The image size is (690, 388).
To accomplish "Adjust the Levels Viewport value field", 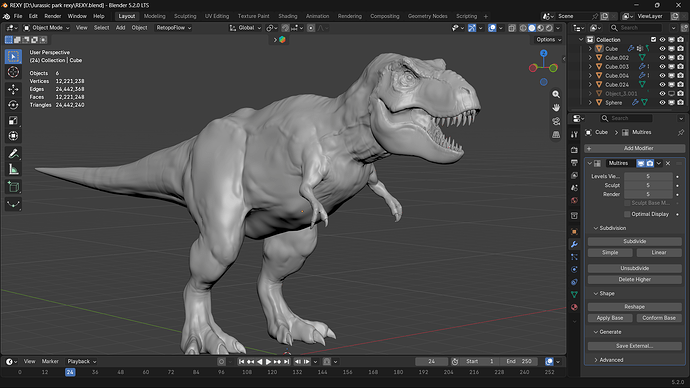I will (x=648, y=176).
